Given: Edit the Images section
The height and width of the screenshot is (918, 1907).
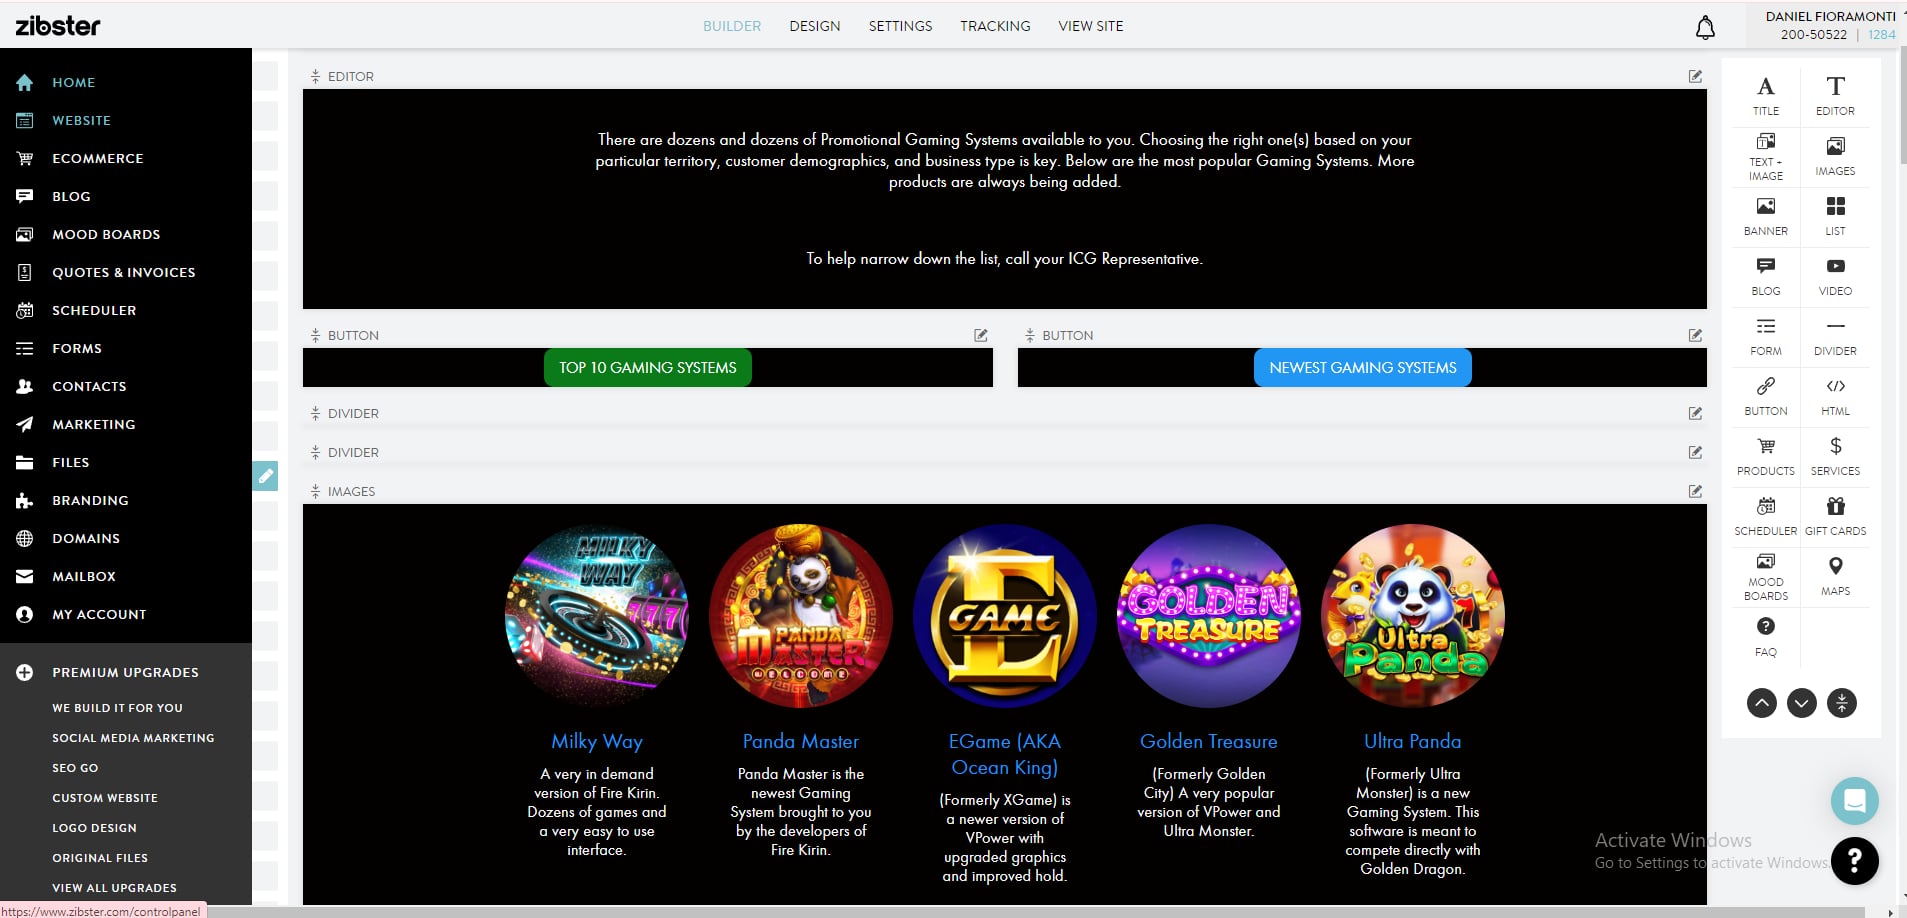Looking at the screenshot, I should pyautogui.click(x=1695, y=491).
